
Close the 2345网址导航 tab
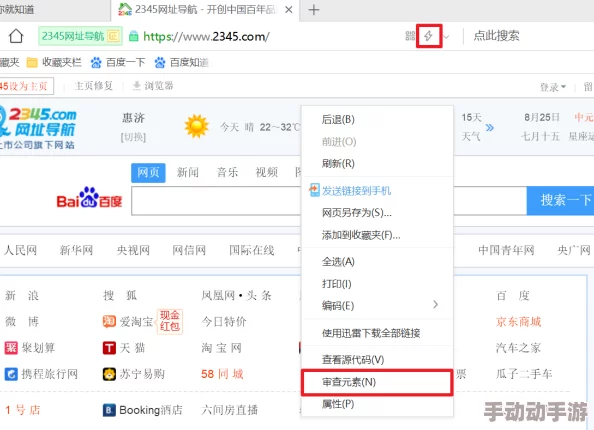coord(289,9)
